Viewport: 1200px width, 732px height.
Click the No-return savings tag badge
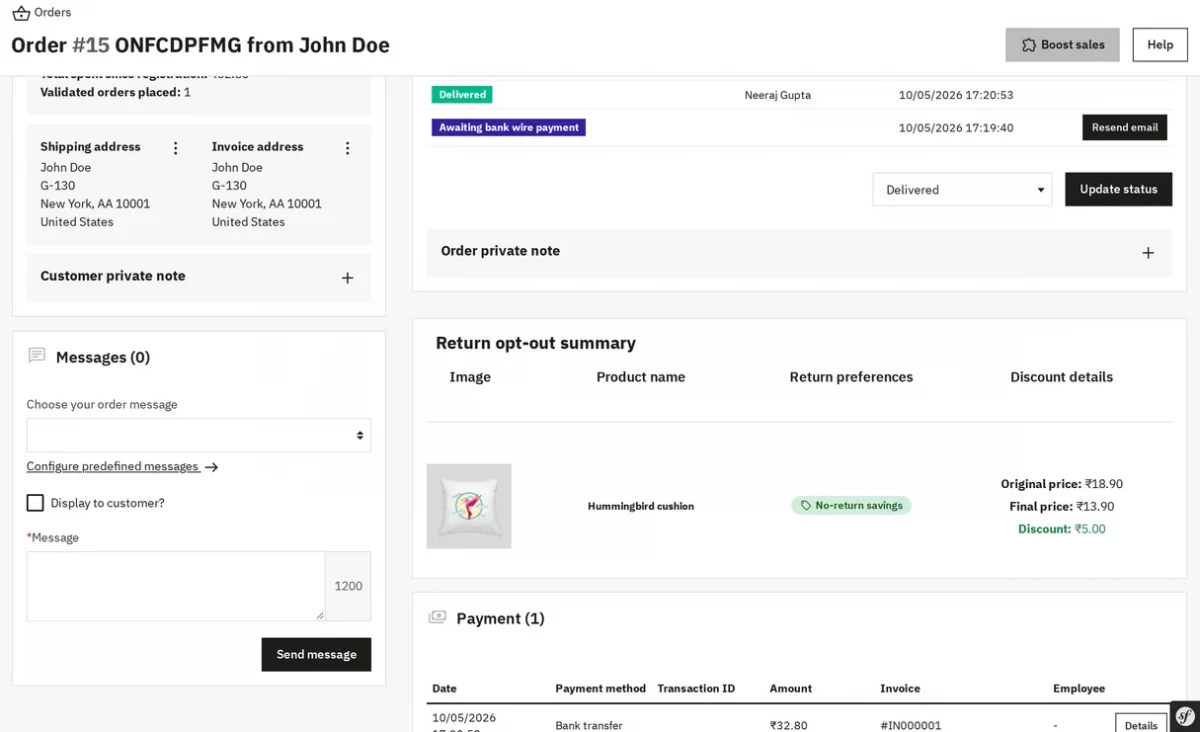851,506
